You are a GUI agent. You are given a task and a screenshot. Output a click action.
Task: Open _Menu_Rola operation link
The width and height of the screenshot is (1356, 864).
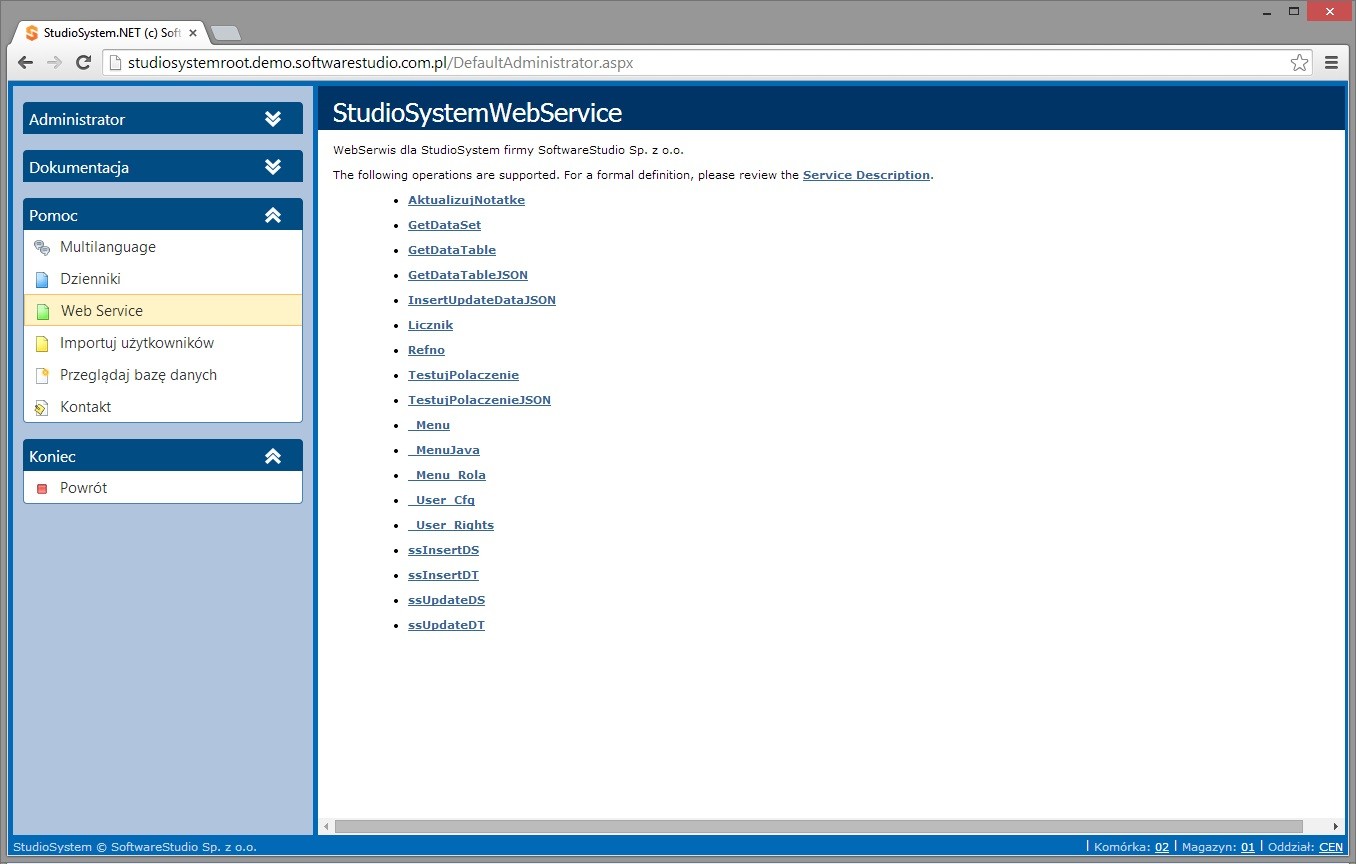pyautogui.click(x=447, y=475)
